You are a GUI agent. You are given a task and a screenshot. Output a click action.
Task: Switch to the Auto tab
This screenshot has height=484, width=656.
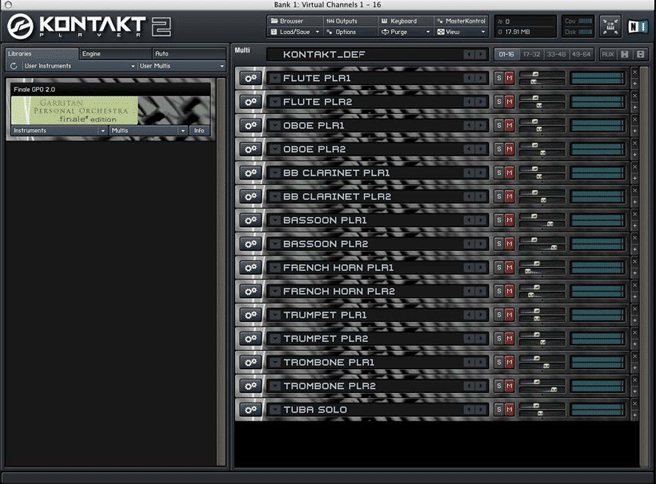tap(189, 54)
